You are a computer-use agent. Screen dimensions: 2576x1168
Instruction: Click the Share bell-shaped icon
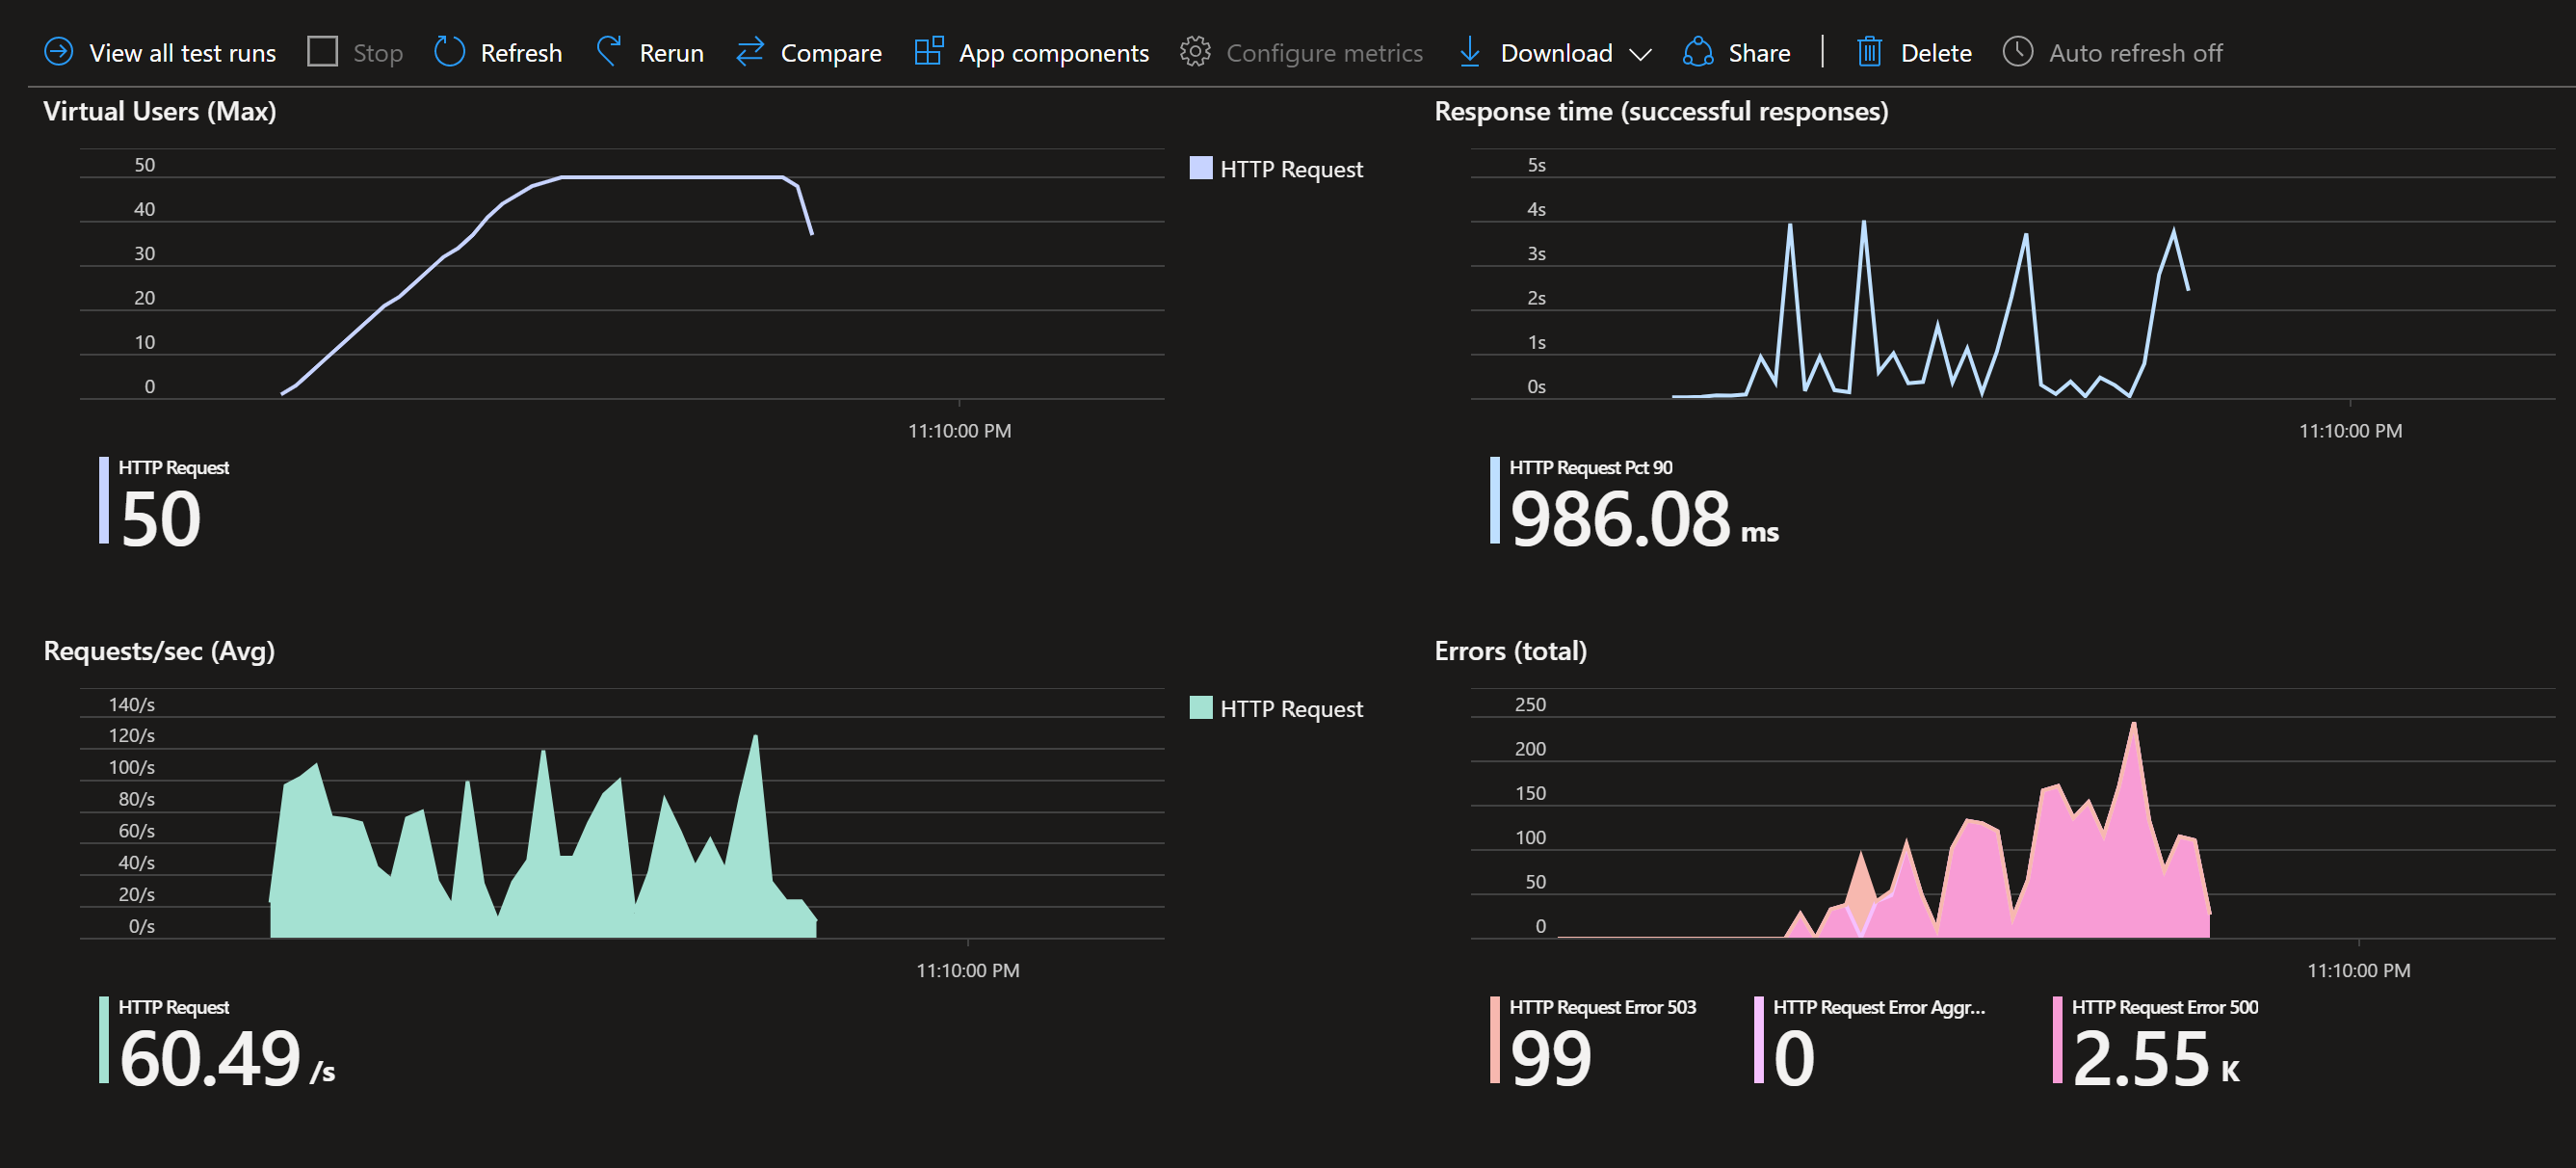(1698, 51)
